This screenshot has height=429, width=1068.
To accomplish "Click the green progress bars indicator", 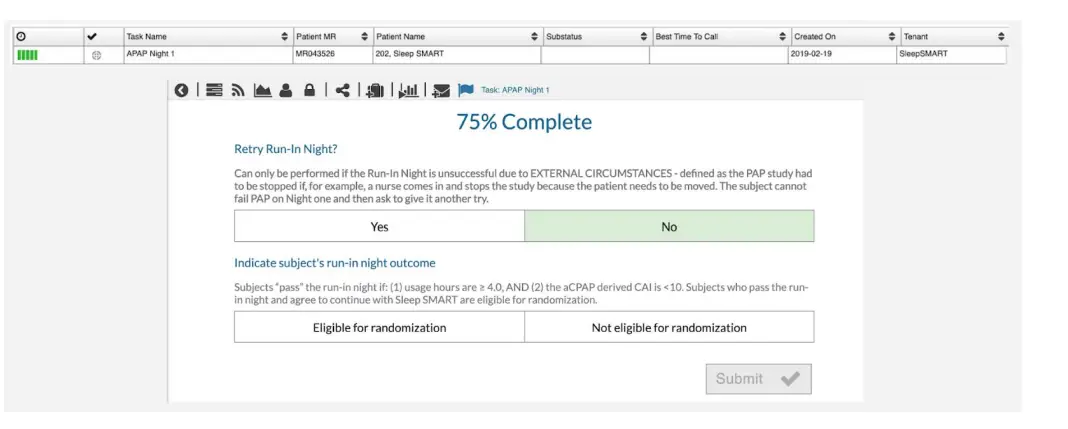I will [x=27, y=55].
